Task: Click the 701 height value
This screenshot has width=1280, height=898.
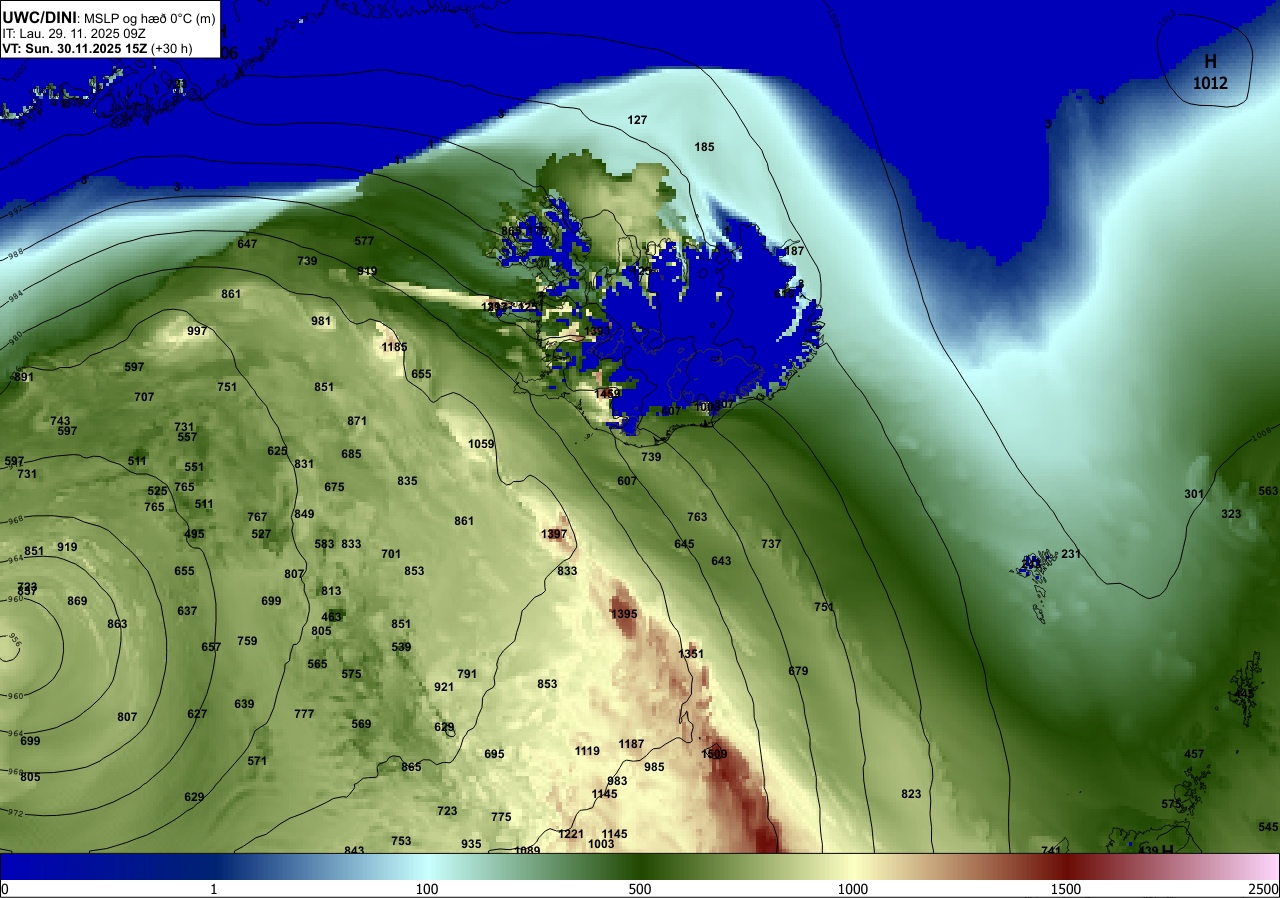Action: [391, 554]
